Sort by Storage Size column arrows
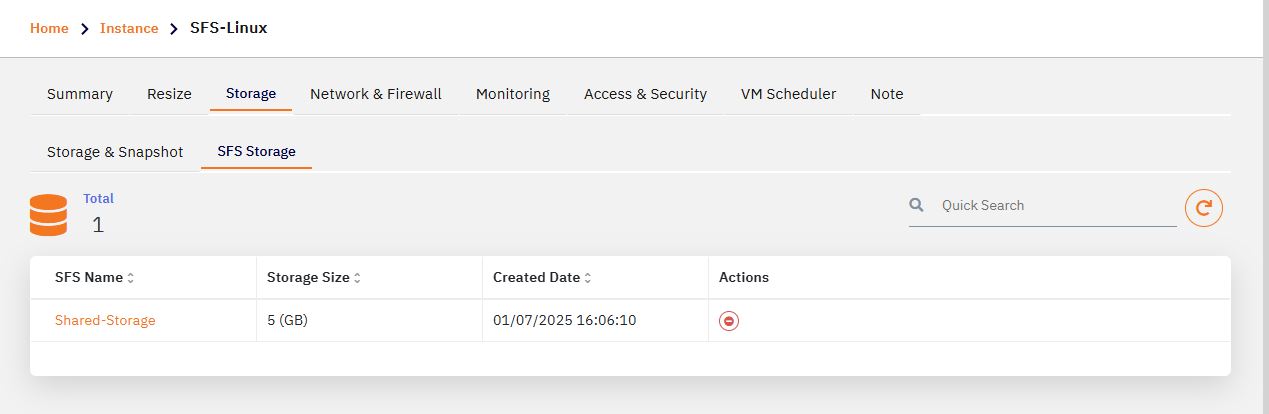This screenshot has height=414, width=1269. click(357, 278)
